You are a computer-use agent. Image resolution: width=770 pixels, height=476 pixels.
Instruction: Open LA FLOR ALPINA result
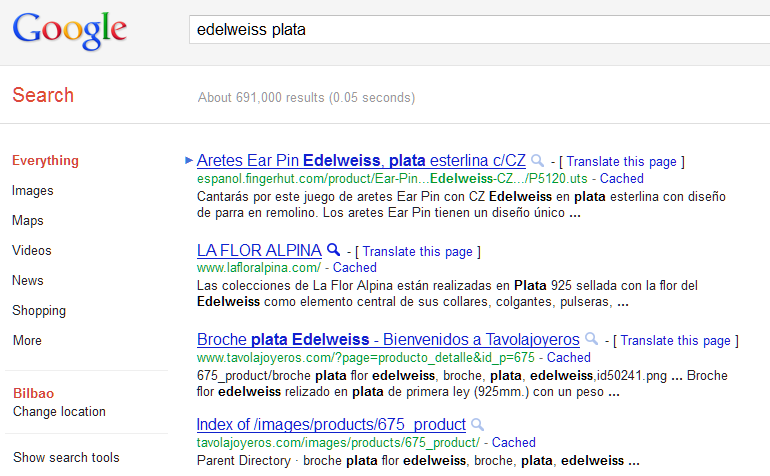[x=259, y=251]
